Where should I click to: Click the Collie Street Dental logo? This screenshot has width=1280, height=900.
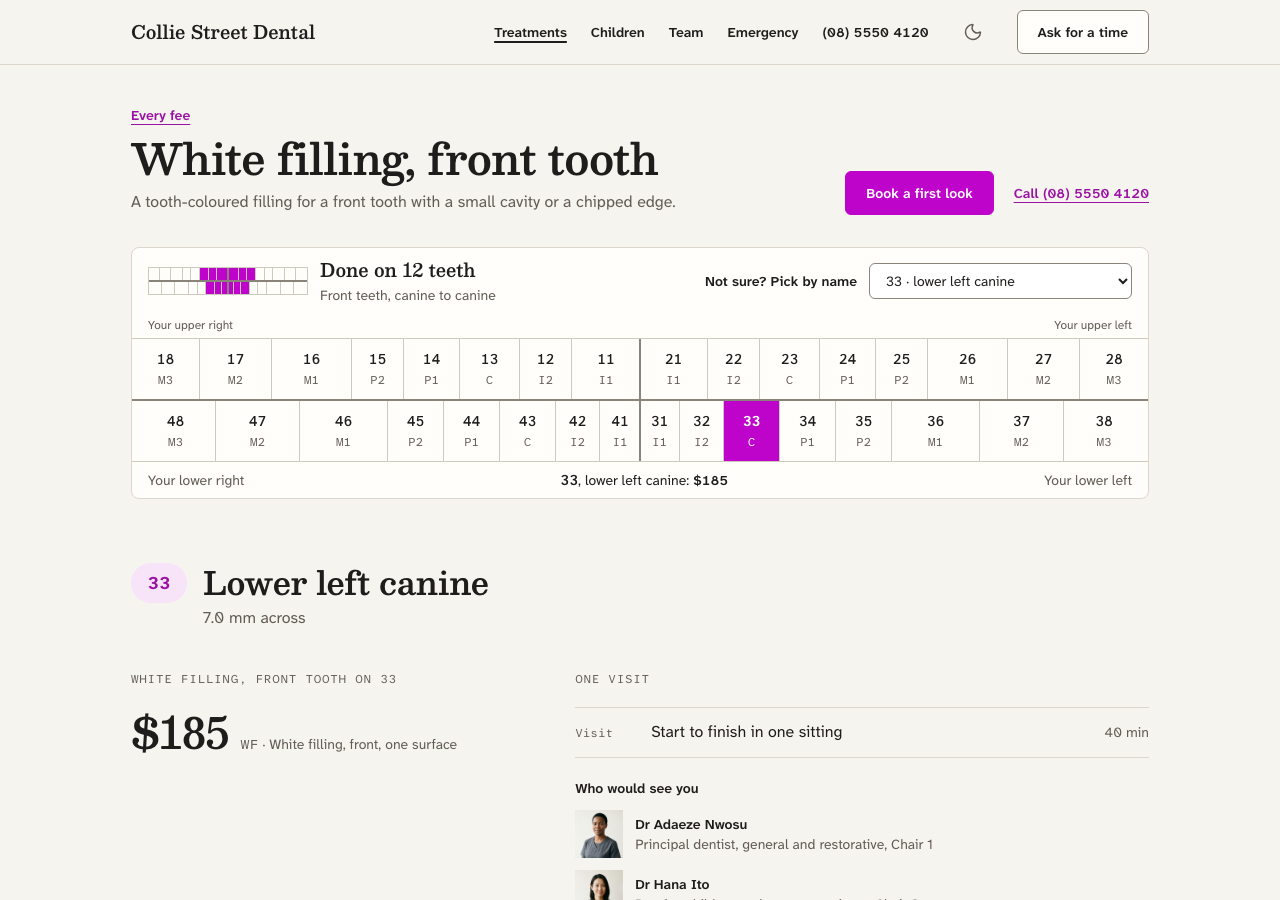[x=223, y=32]
